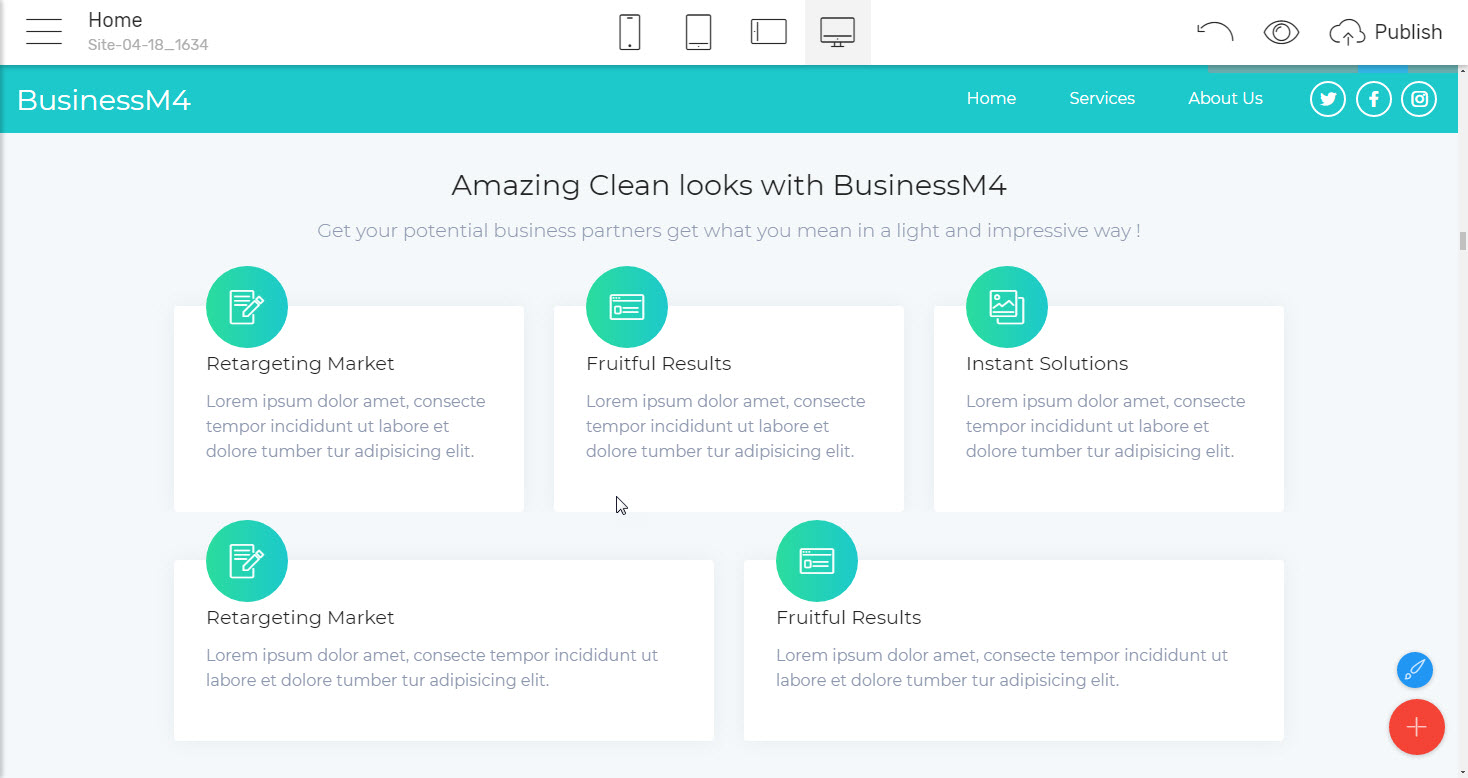
Task: Switch to mobile phone preview
Action: (x=629, y=32)
